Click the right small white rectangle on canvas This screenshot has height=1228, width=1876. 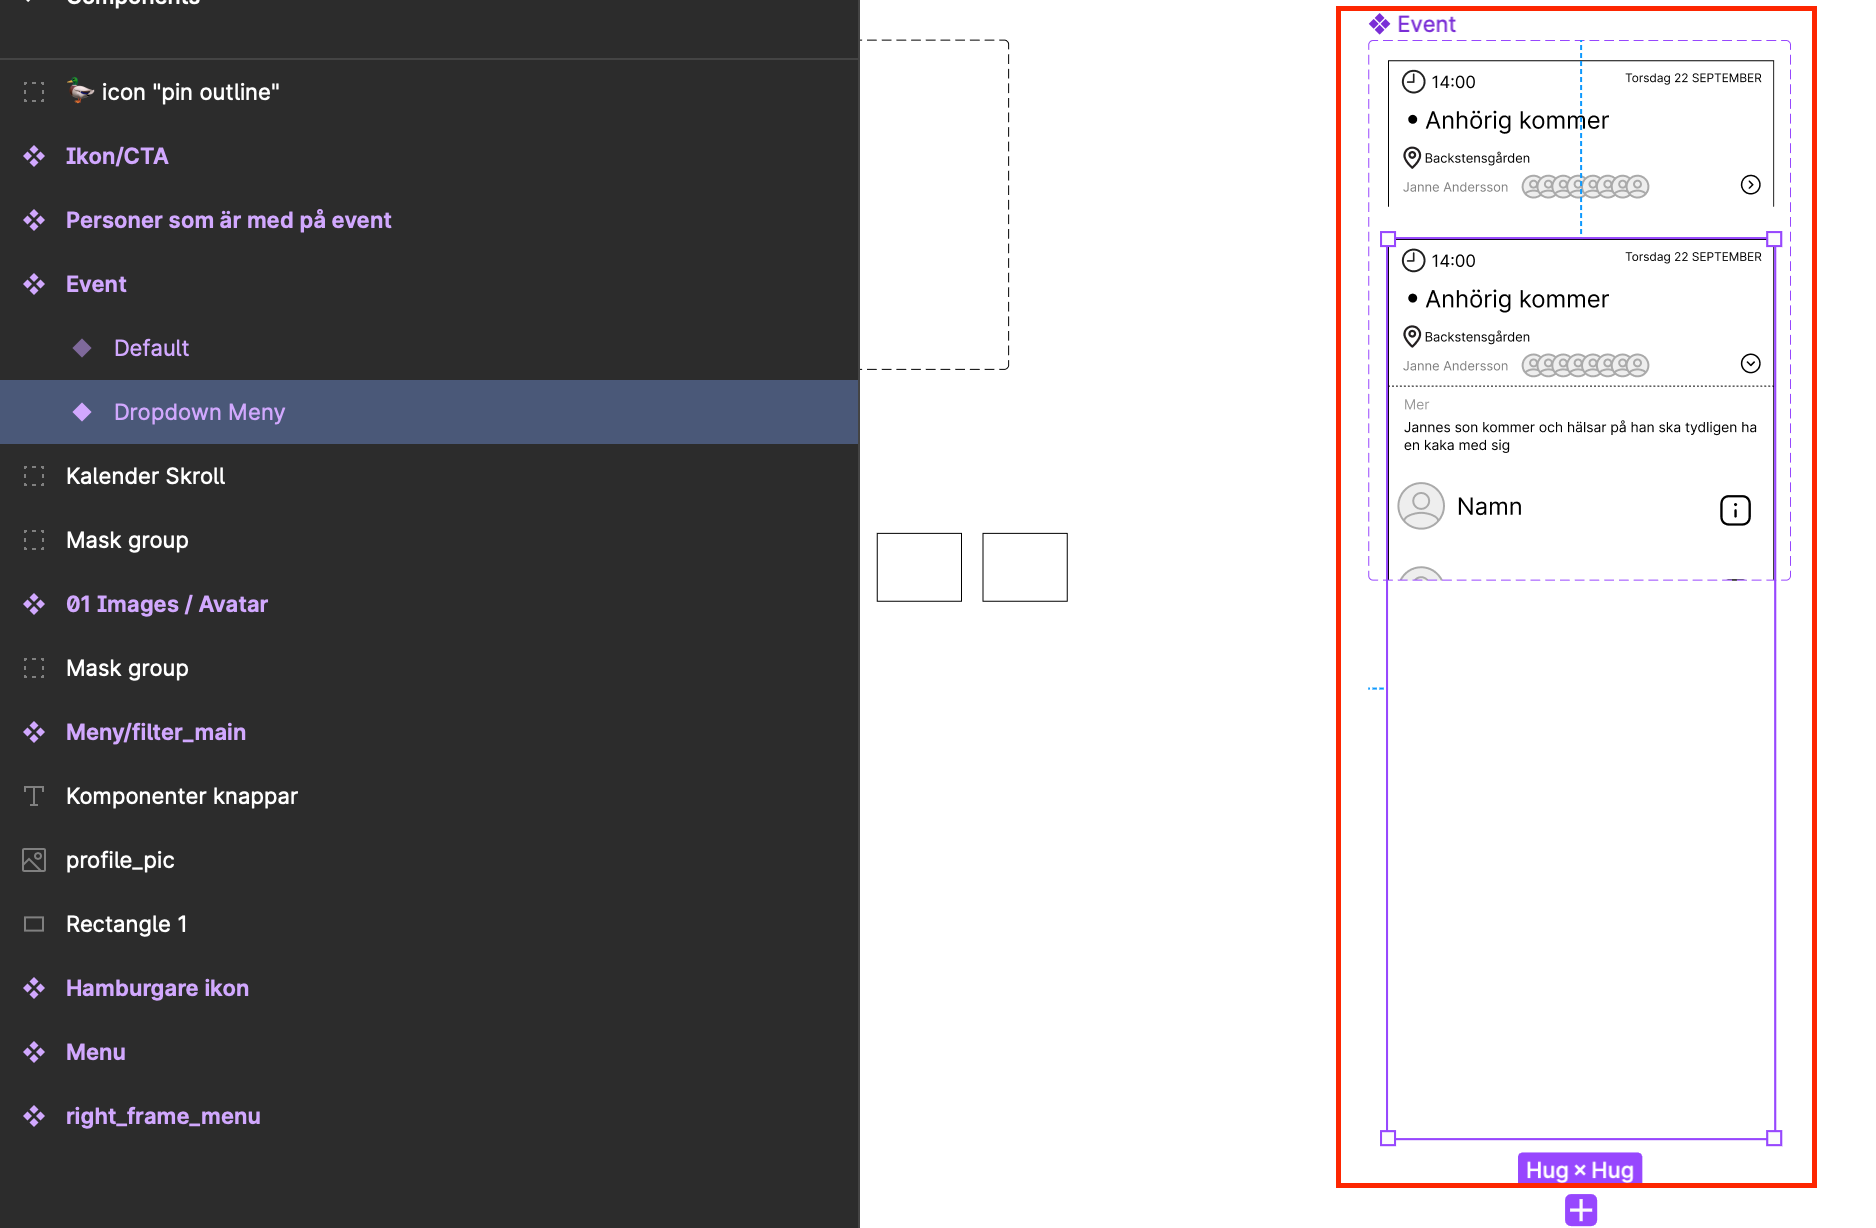click(x=1025, y=567)
